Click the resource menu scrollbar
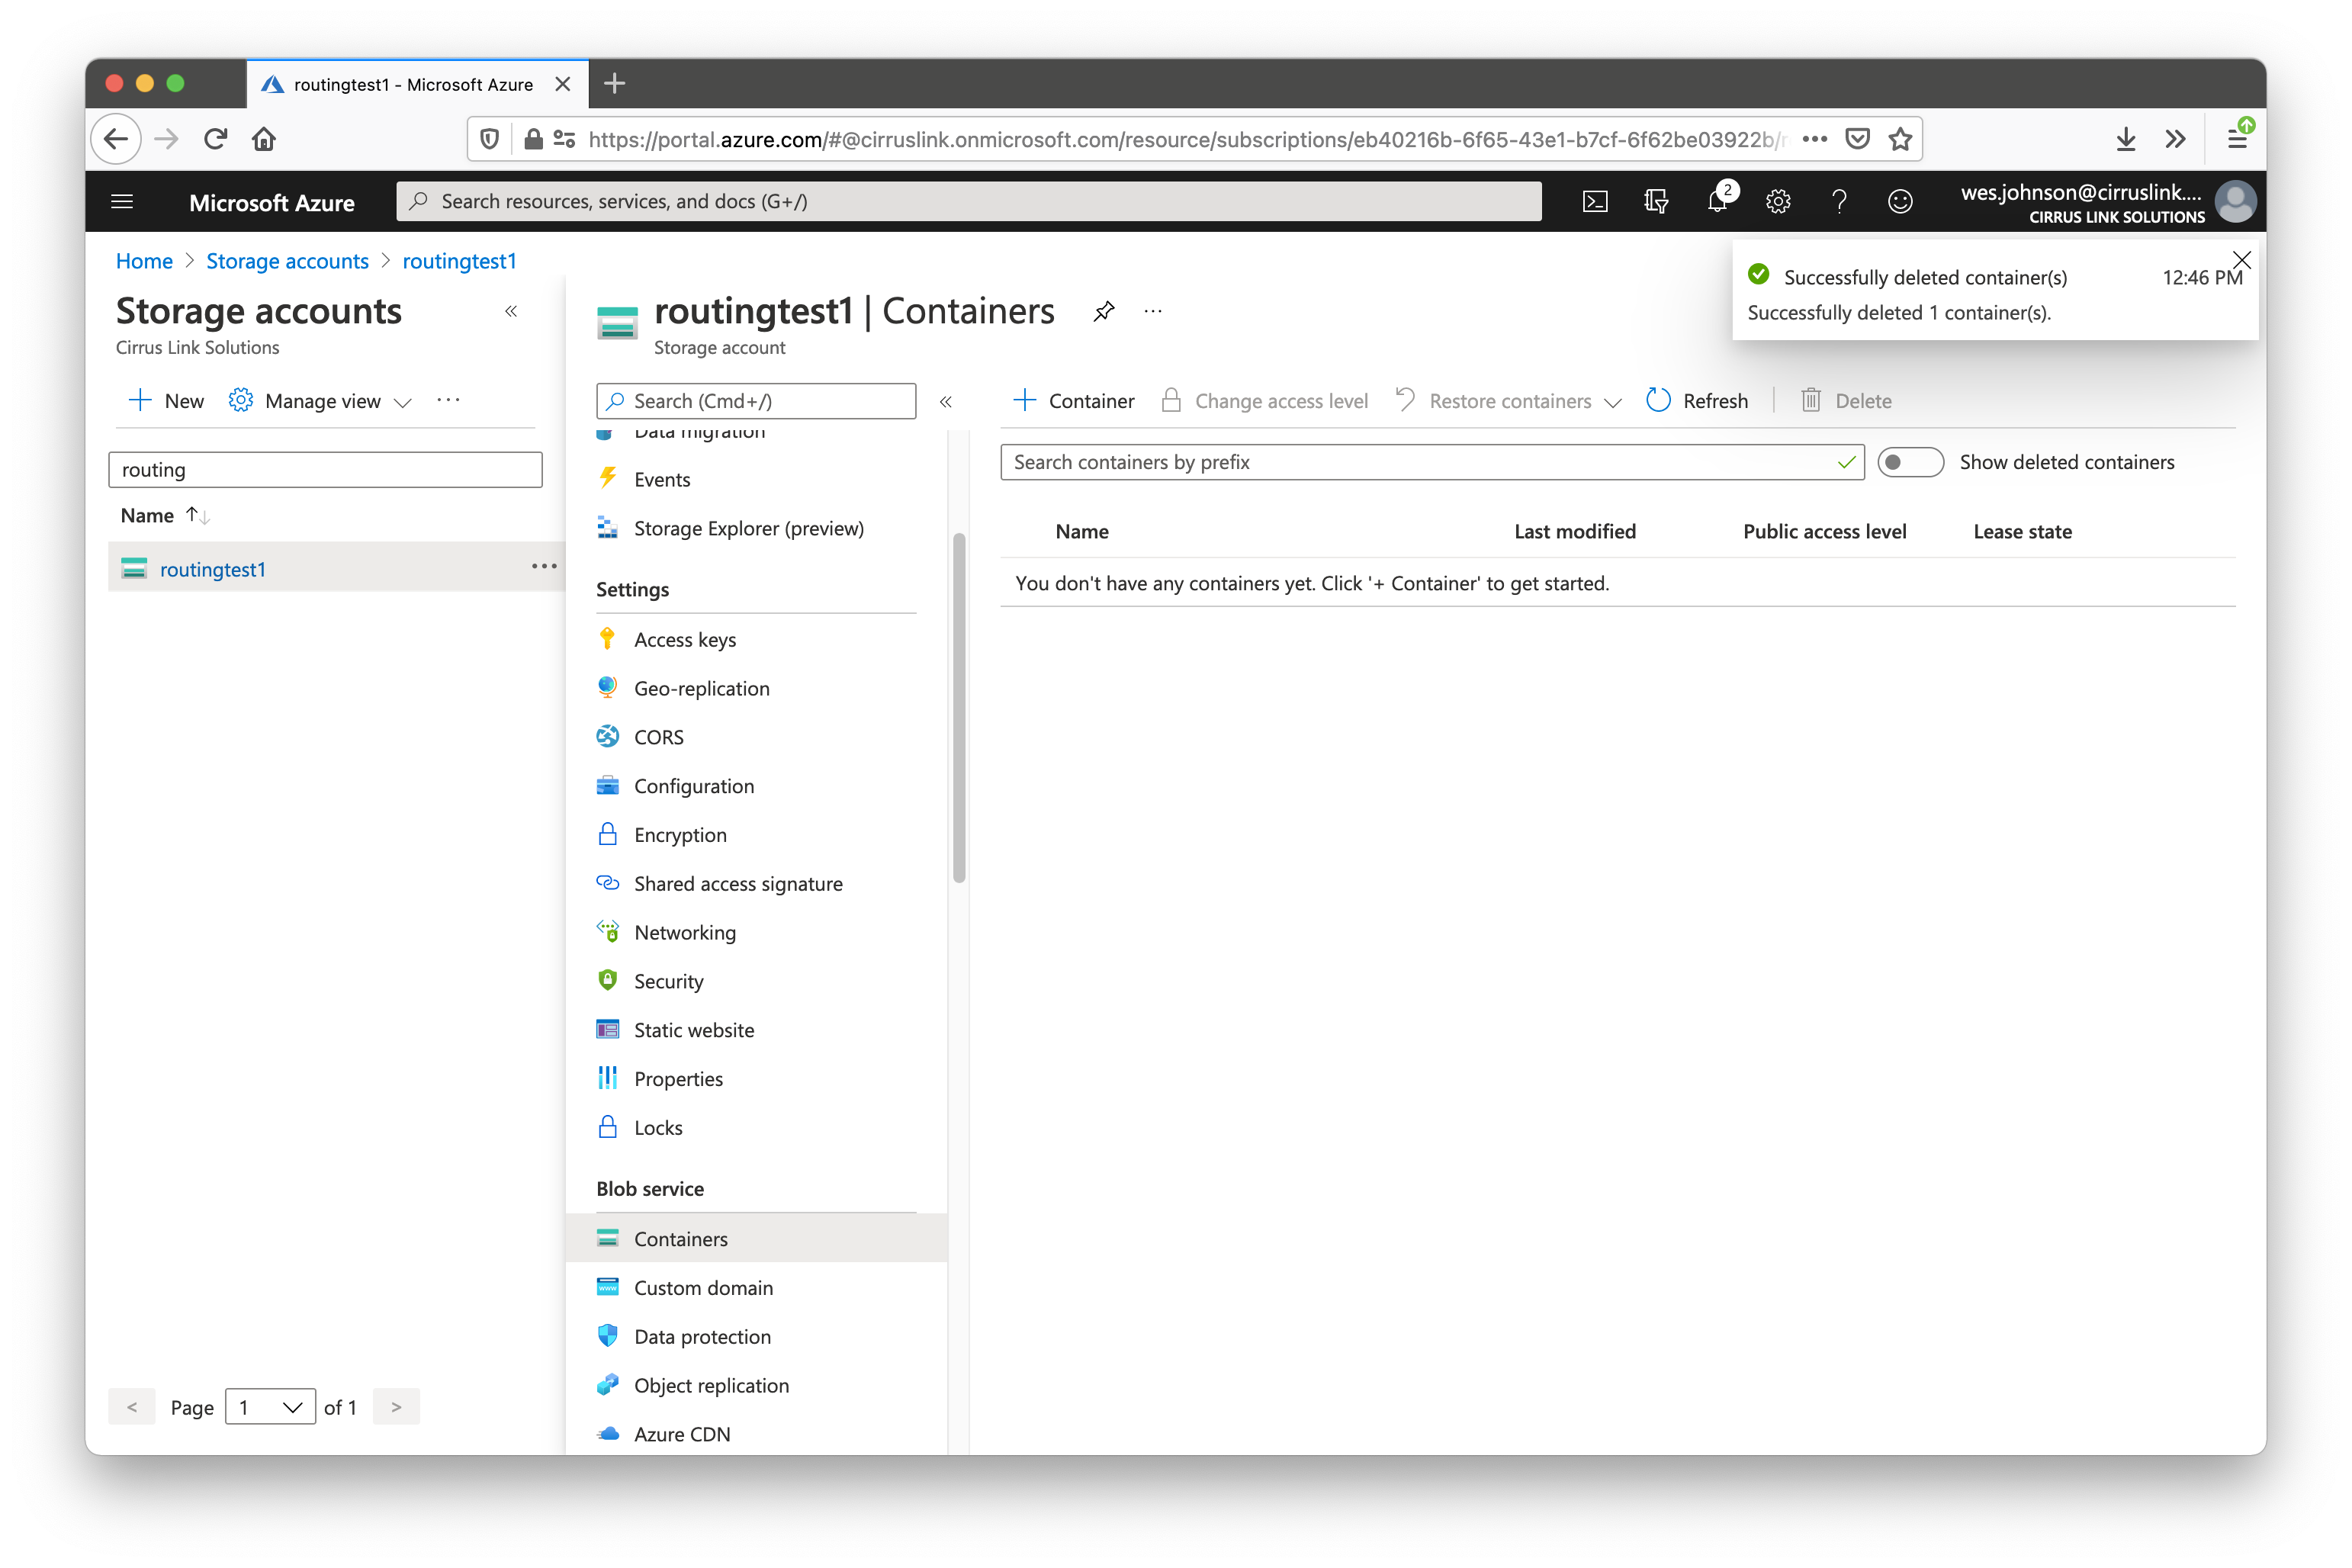This screenshot has height=1568, width=2352. click(x=959, y=708)
